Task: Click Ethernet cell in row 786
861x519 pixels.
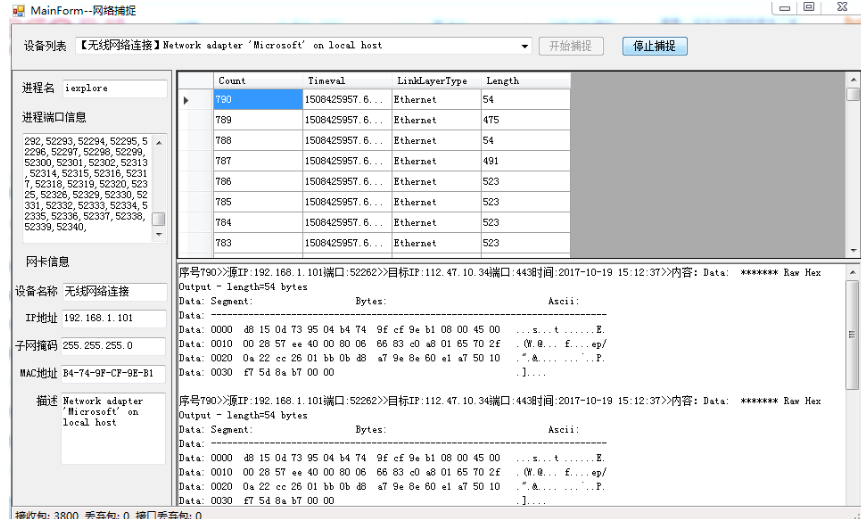Action: click(x=437, y=181)
